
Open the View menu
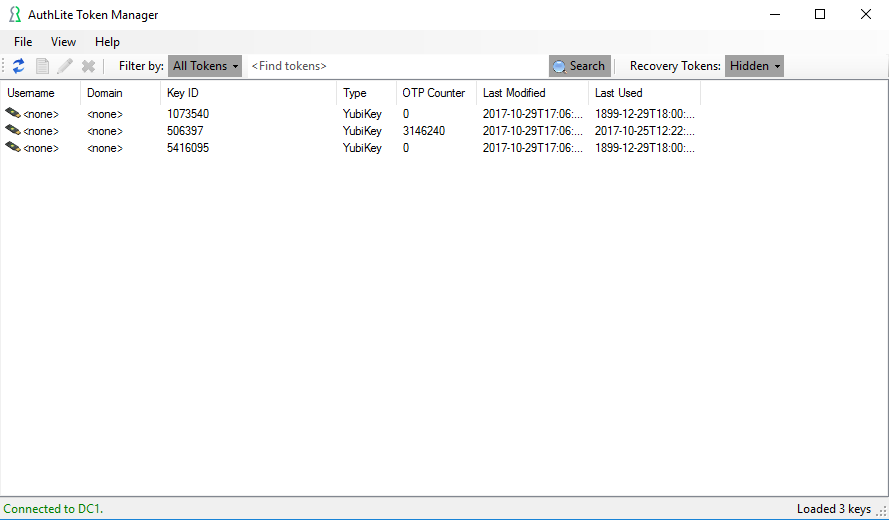pyautogui.click(x=63, y=42)
